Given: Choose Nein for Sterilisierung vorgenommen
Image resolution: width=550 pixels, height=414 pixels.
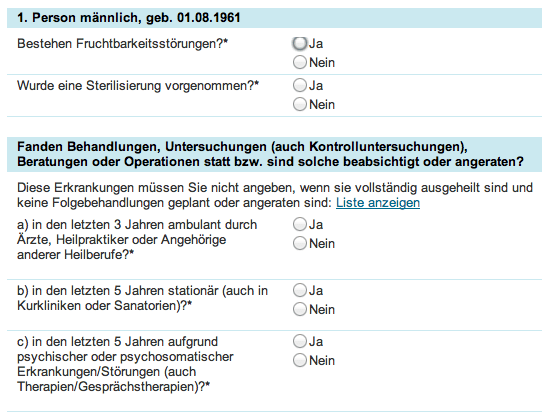Looking at the screenshot, I should tap(300, 104).
